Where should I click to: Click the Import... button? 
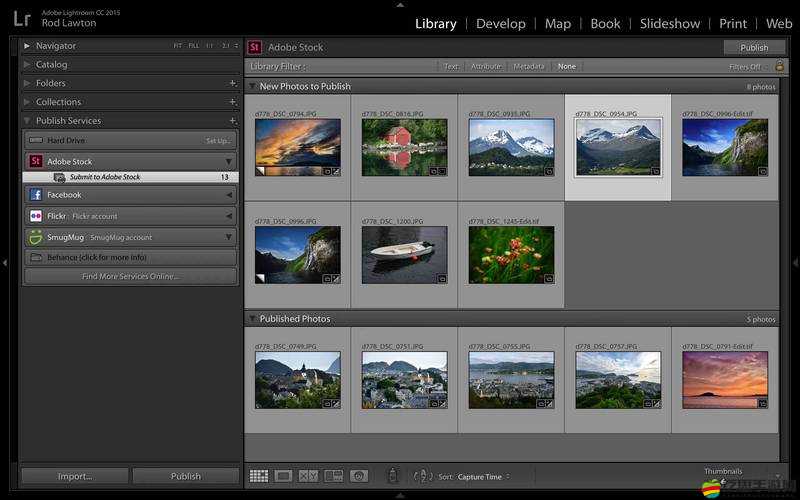click(x=75, y=476)
